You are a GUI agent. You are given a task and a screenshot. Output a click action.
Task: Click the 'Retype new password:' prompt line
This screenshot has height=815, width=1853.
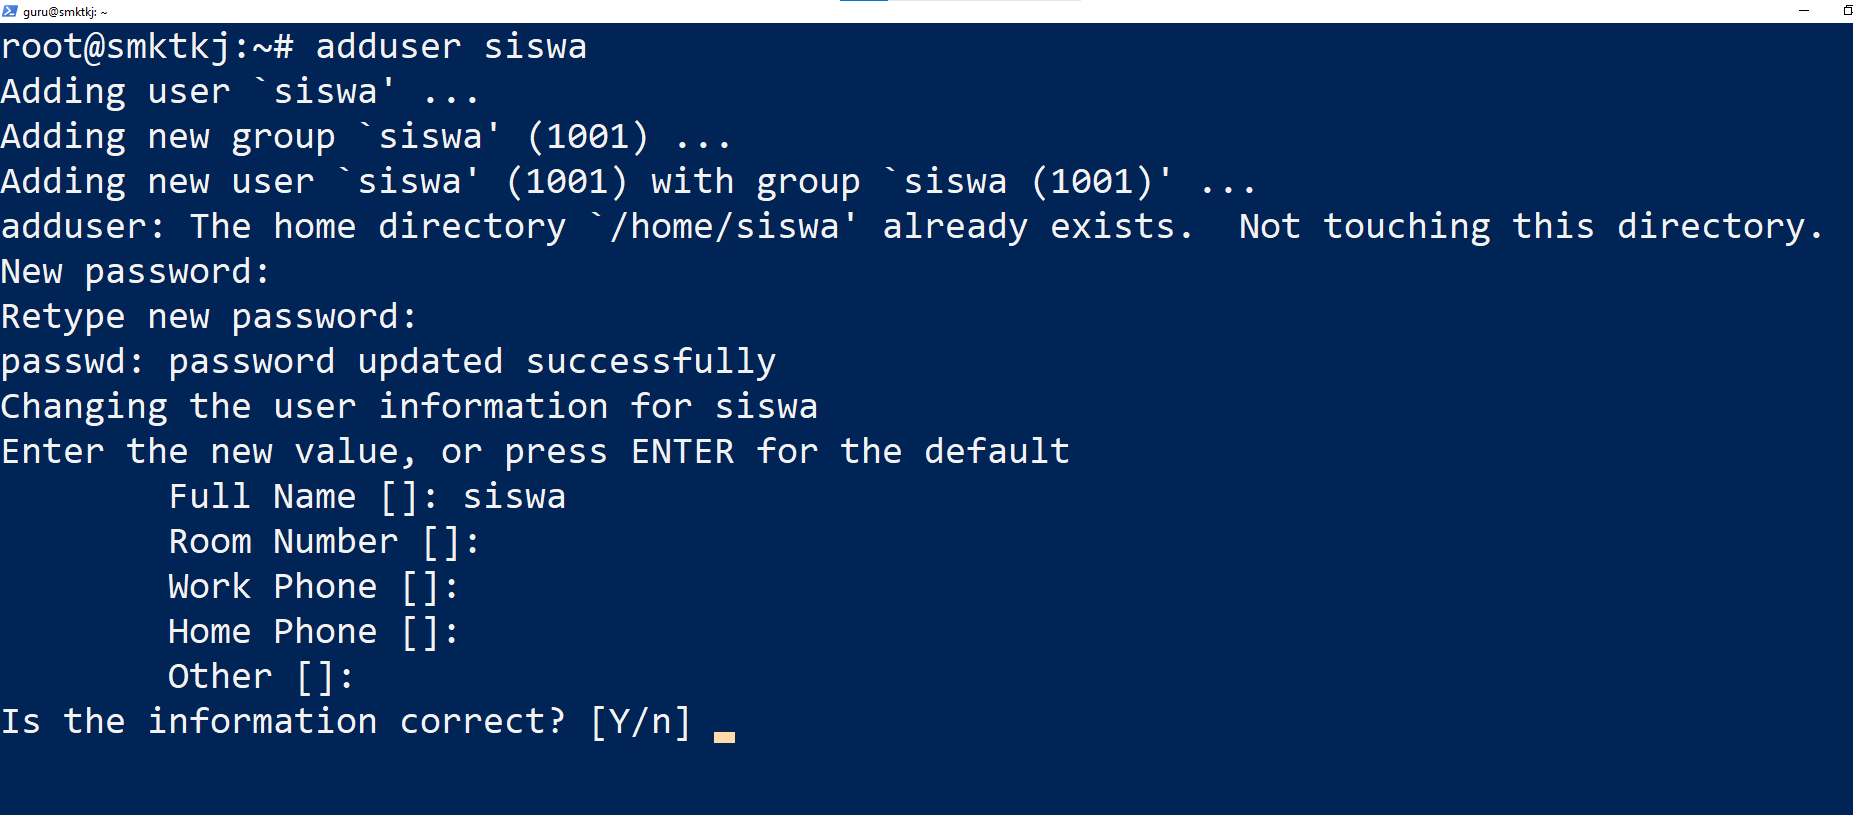tap(208, 317)
